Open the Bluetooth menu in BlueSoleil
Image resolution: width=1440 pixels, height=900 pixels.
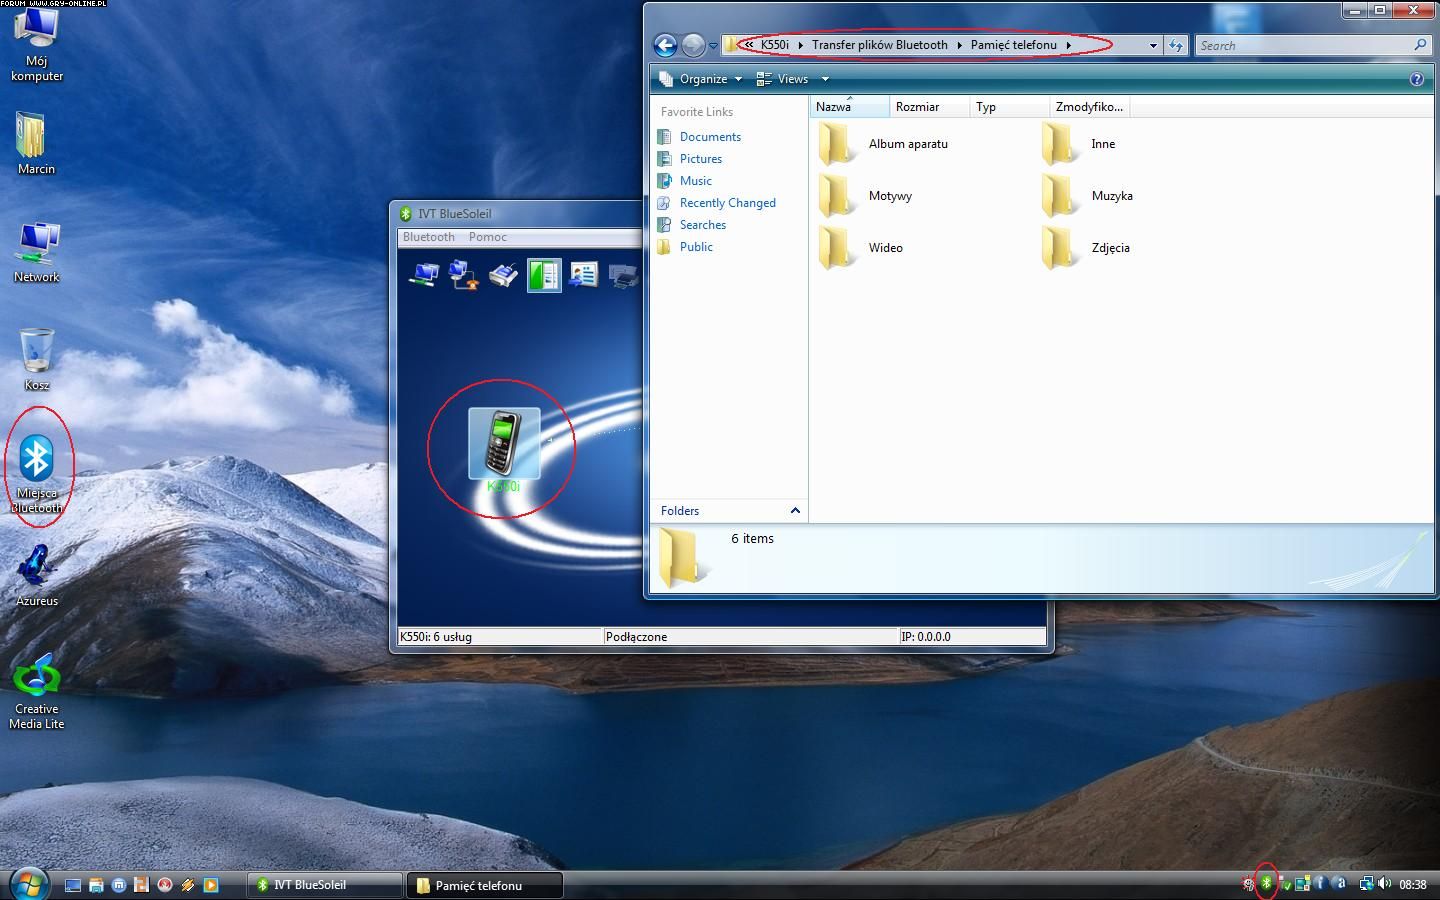click(429, 237)
